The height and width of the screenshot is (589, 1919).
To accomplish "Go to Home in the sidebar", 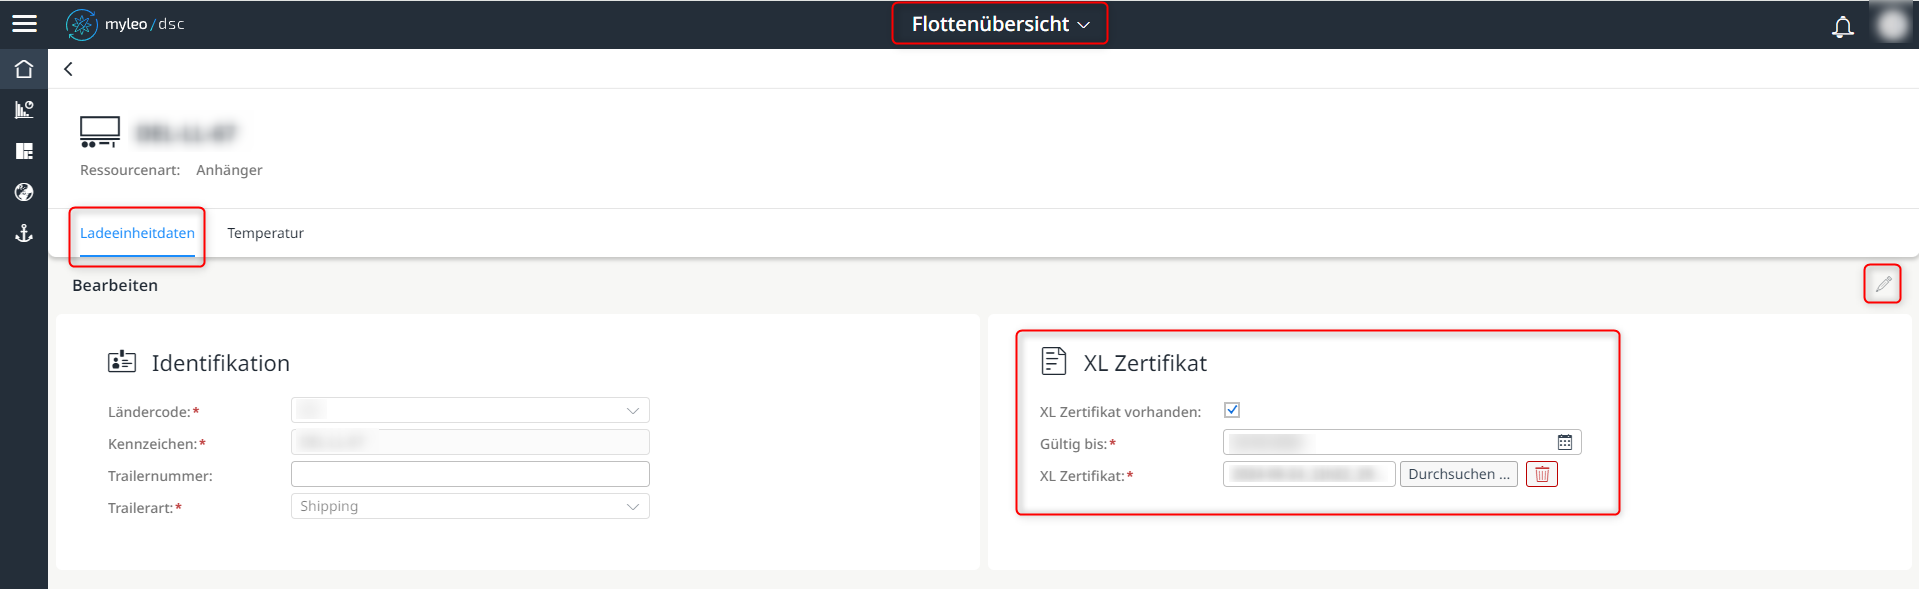I will [x=24, y=69].
